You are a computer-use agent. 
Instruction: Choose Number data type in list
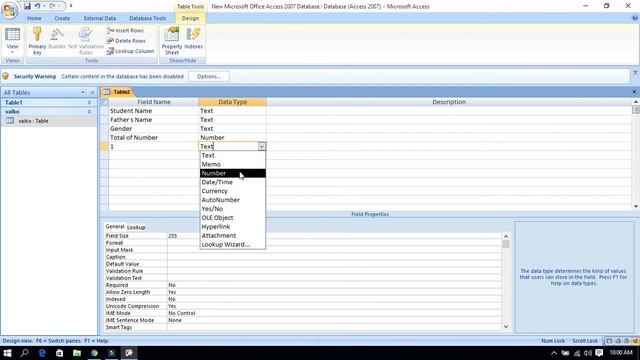click(233, 173)
